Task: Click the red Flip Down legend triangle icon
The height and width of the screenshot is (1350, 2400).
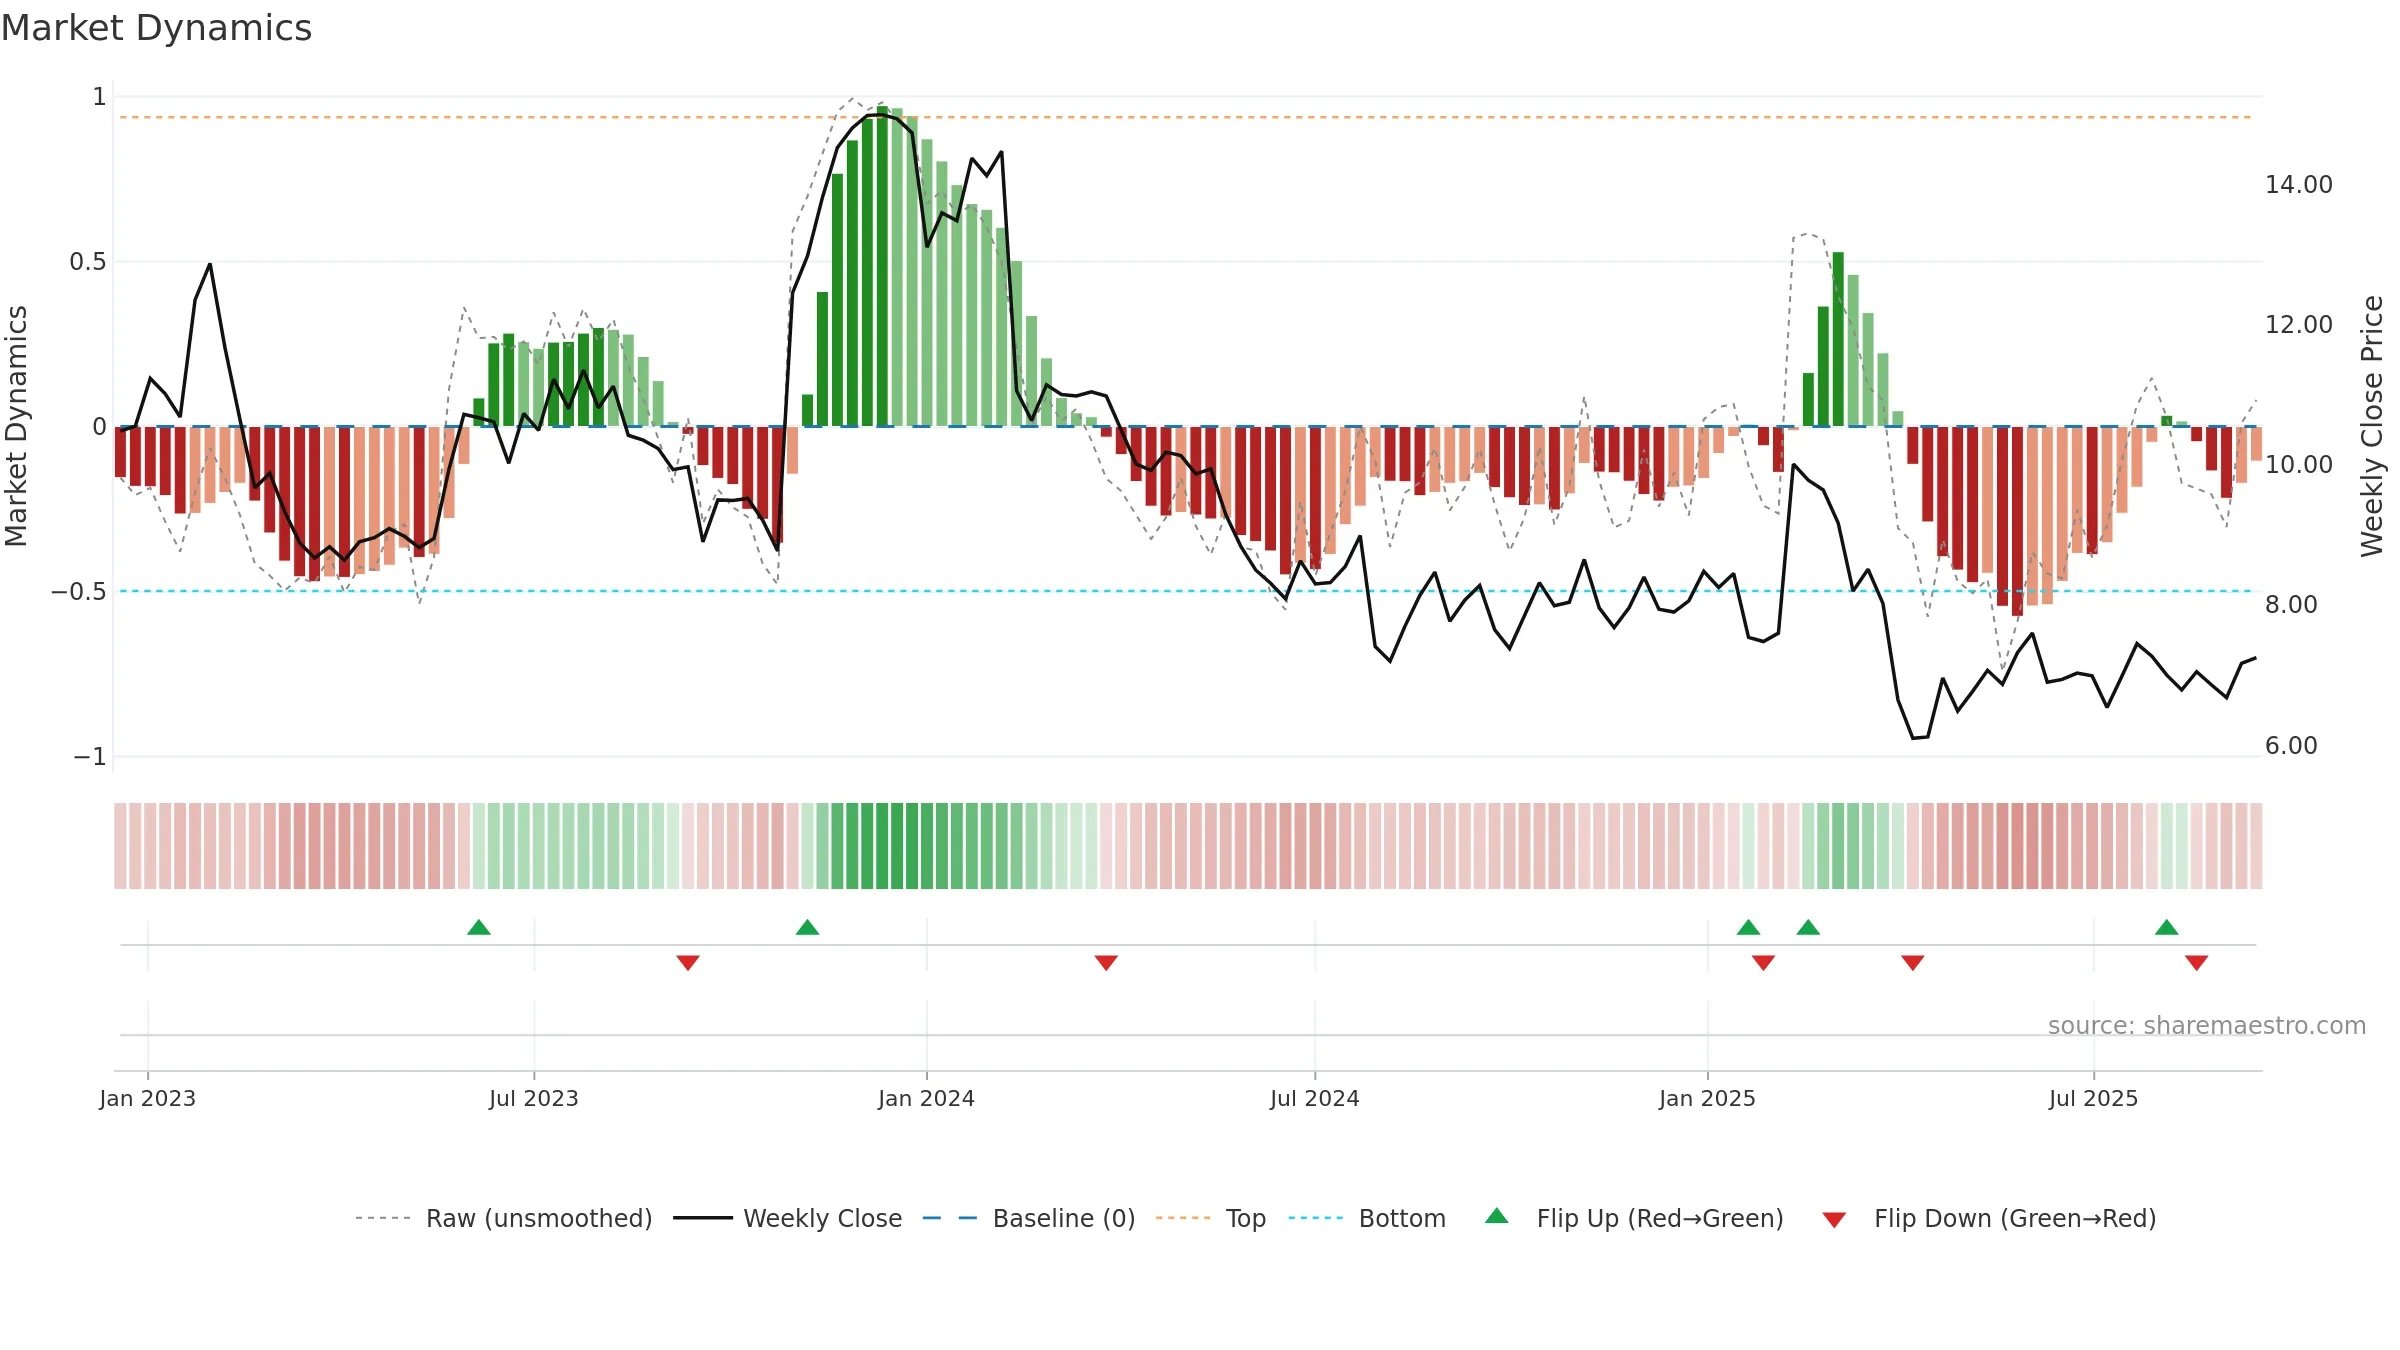Action: click(1834, 1220)
